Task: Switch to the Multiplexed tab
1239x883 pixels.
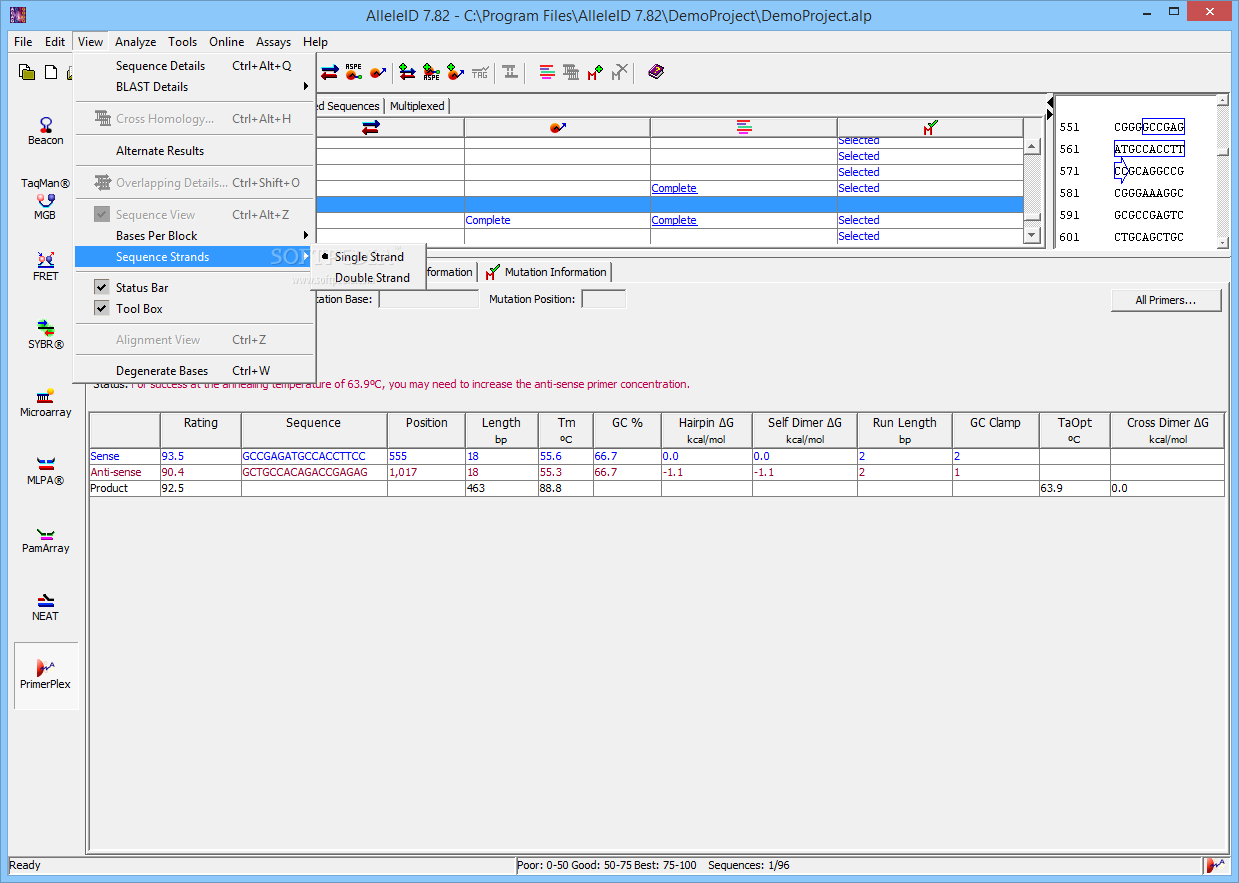Action: 417,106
